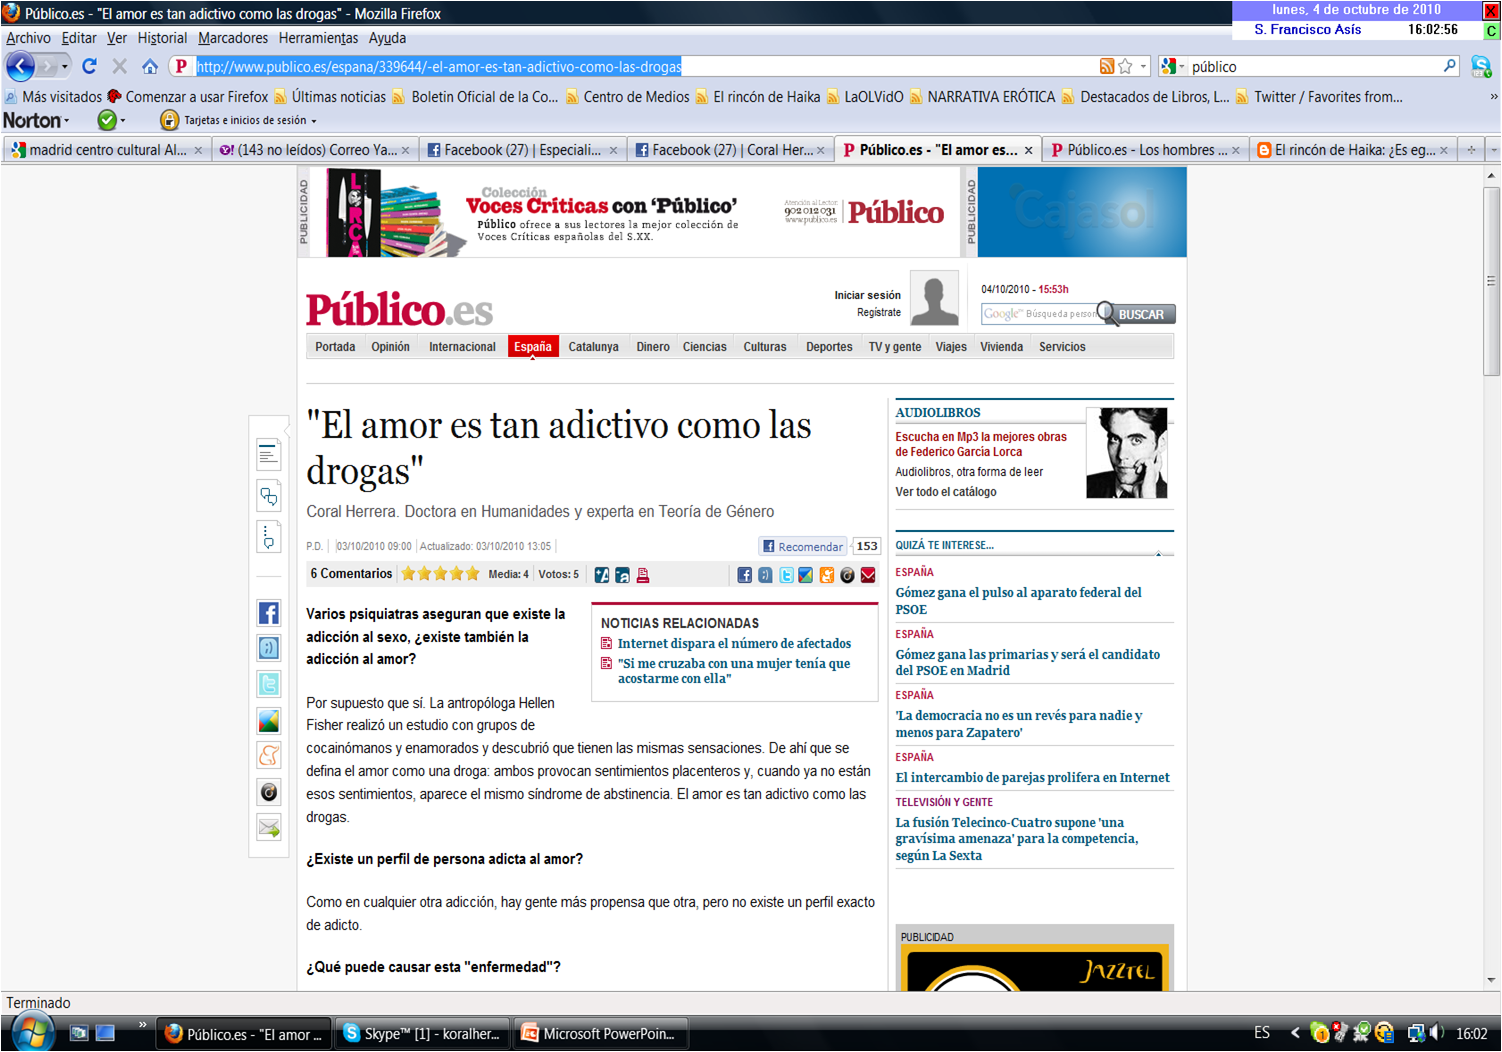The height and width of the screenshot is (1052, 1502).
Task: Open the Firefox home page icon
Action: click(150, 66)
